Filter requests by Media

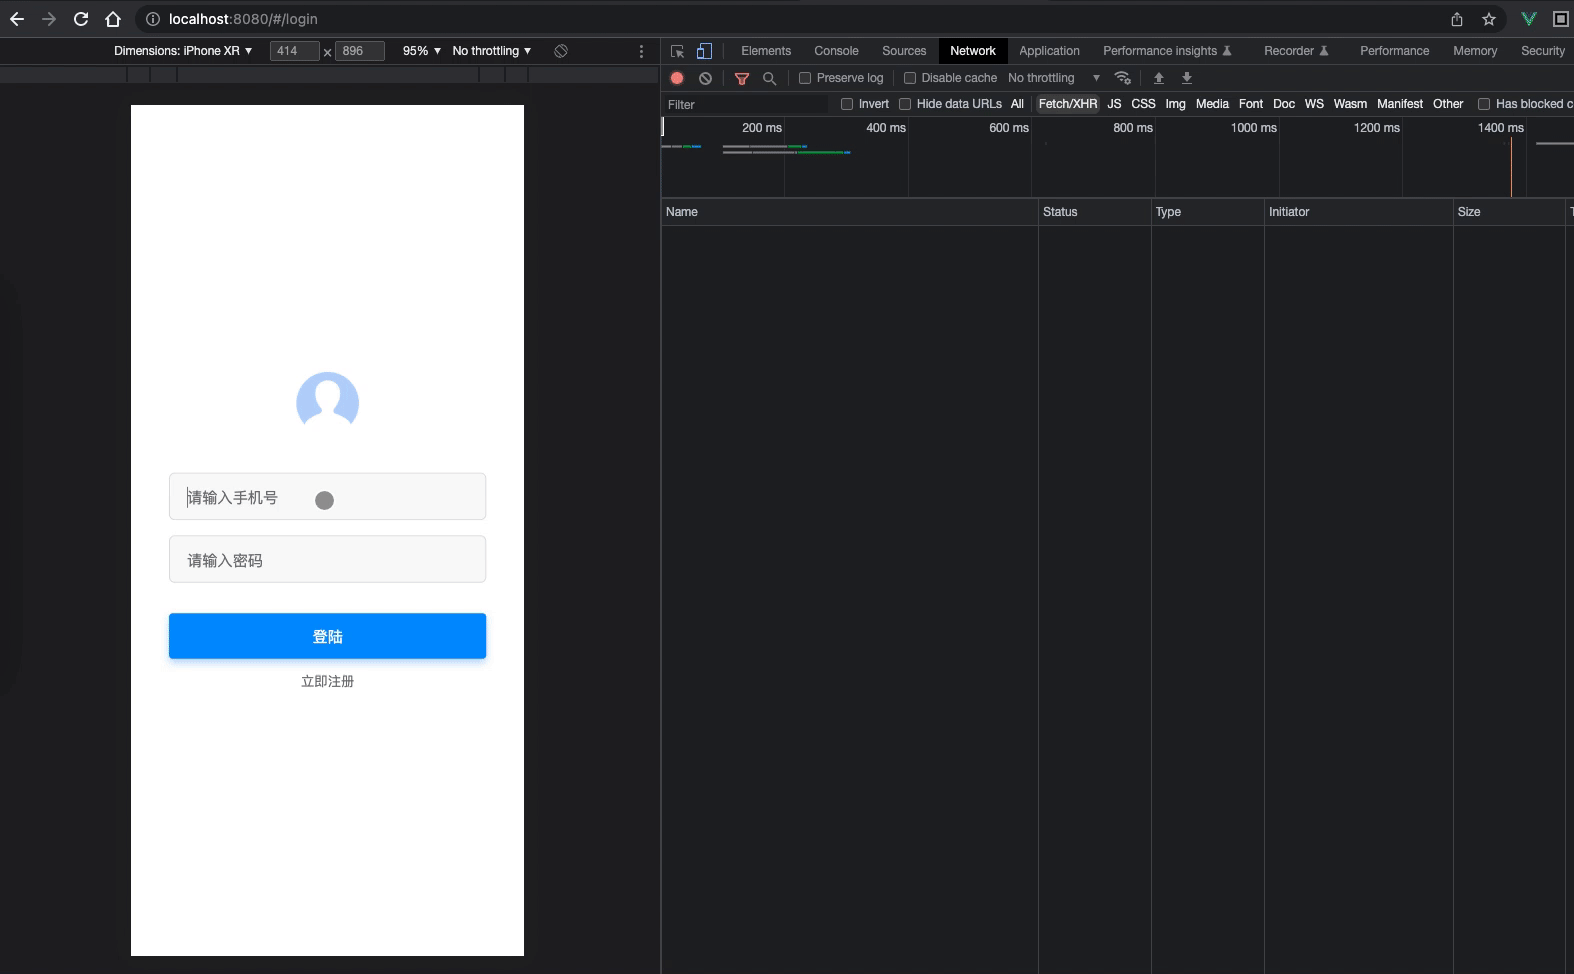[1212, 104]
